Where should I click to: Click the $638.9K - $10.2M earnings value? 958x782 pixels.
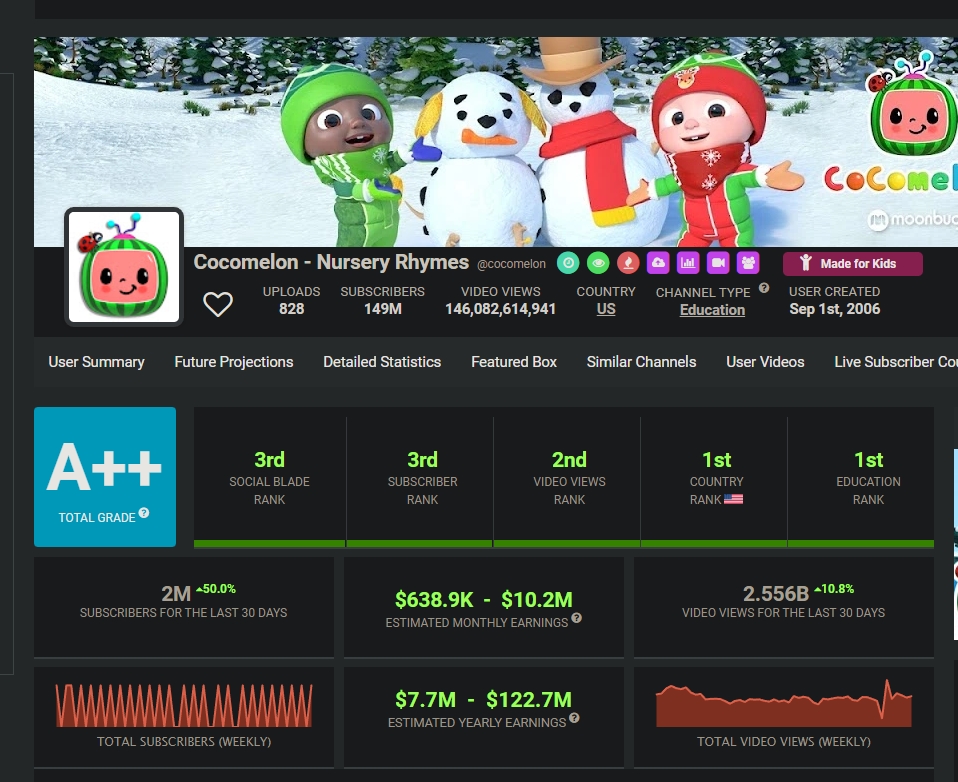tap(483, 600)
